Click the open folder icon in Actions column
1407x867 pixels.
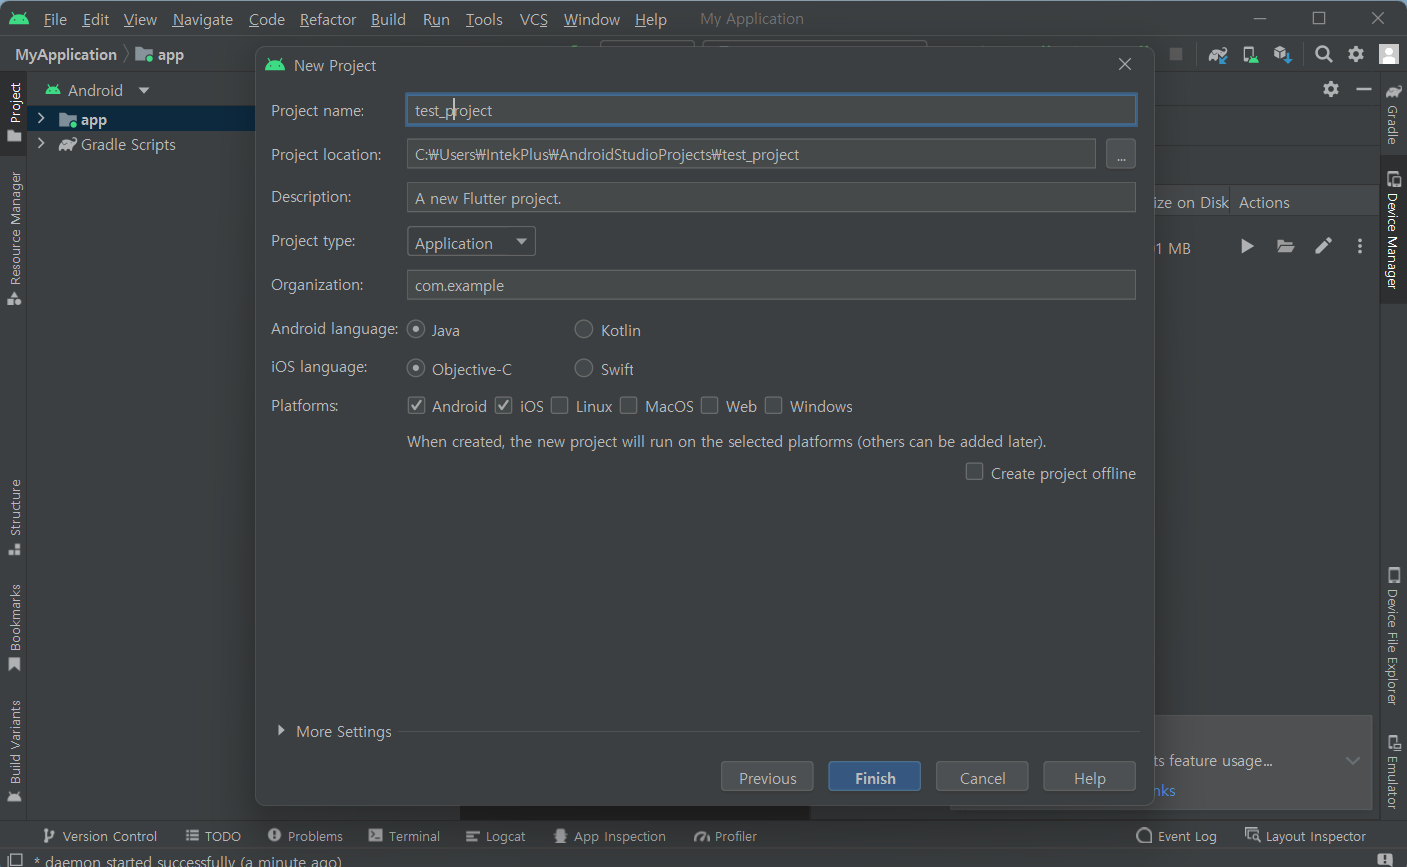(1286, 246)
